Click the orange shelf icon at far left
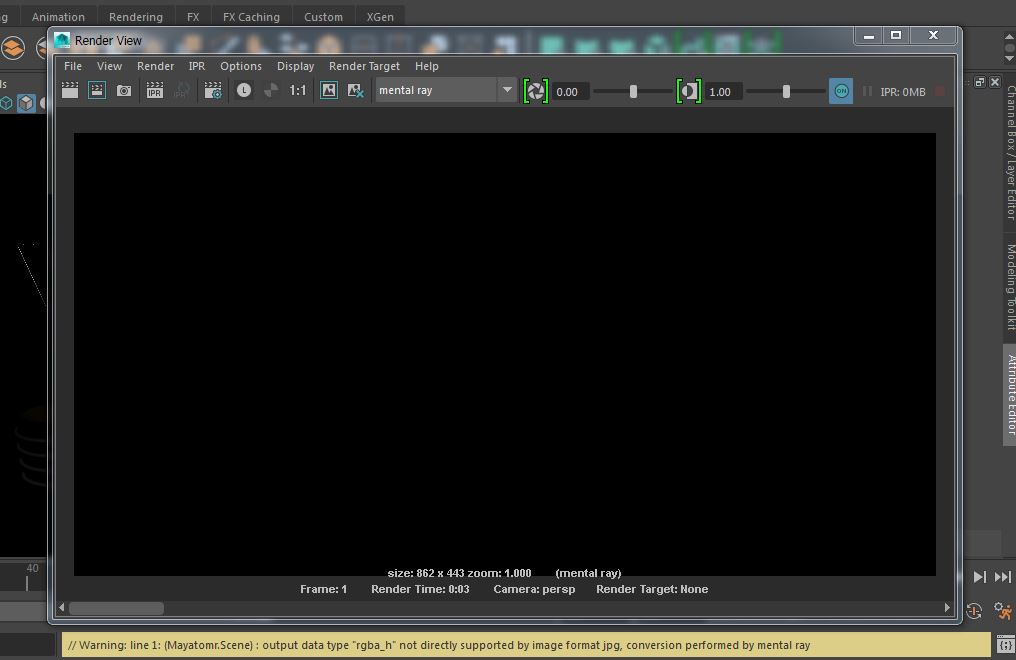This screenshot has width=1016, height=660. click(x=13, y=49)
